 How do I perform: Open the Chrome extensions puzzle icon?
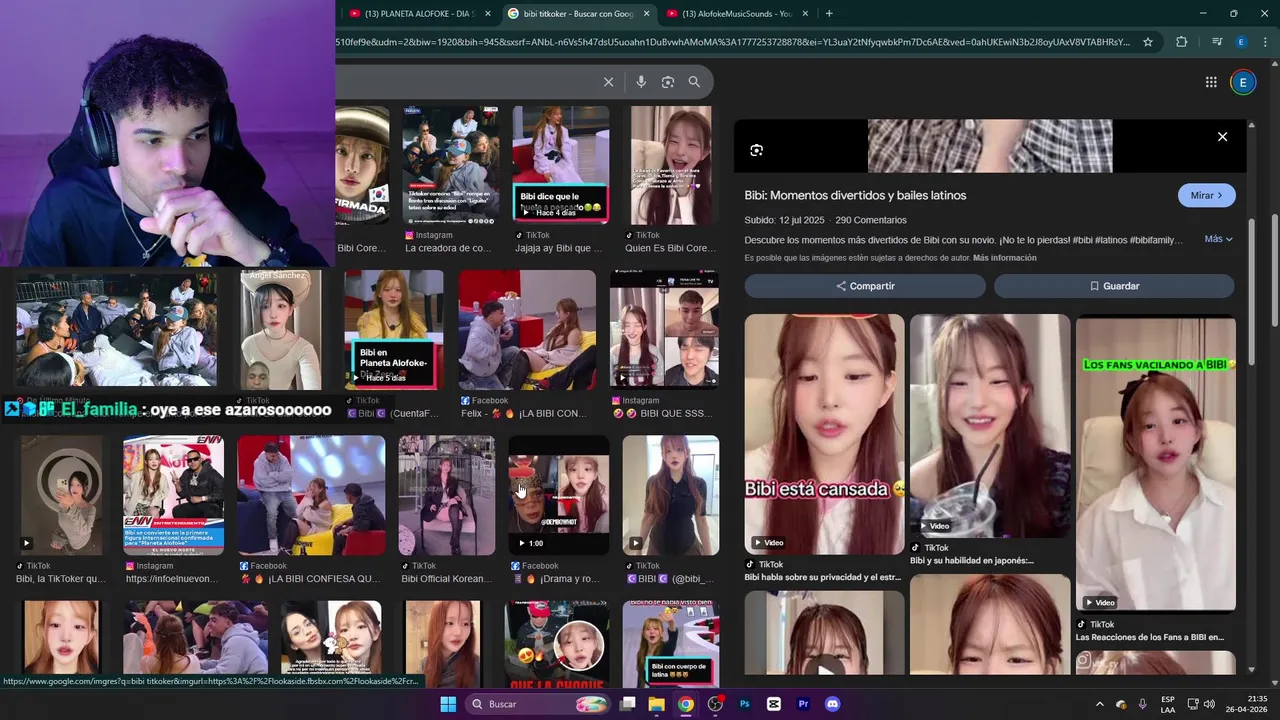[1182, 42]
